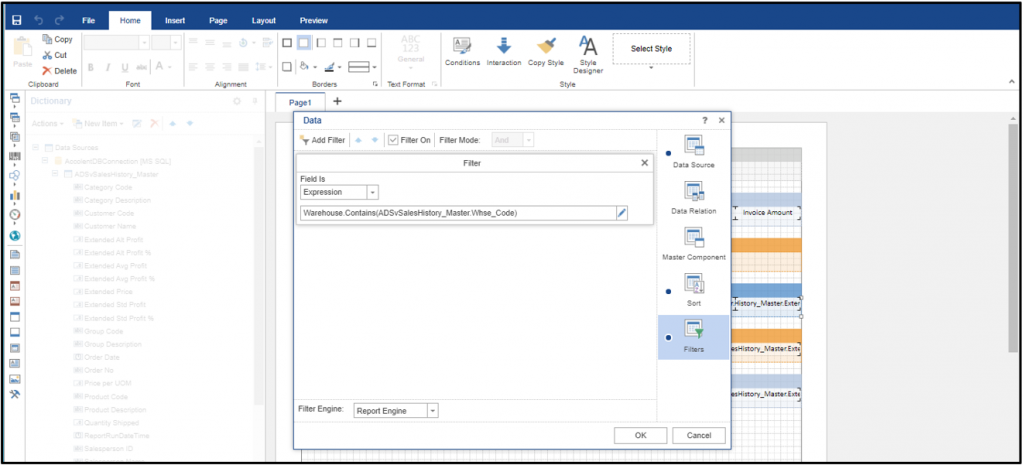Switch to the Insert ribbon tab
The width and height of the screenshot is (1024, 465).
175,20
